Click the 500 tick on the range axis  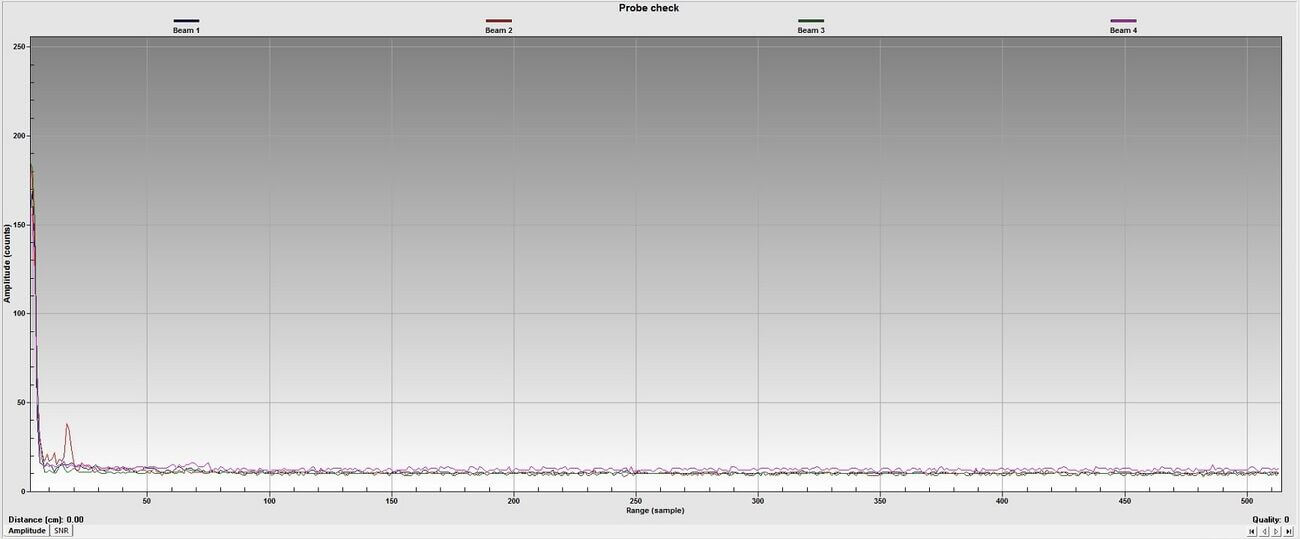[1246, 500]
